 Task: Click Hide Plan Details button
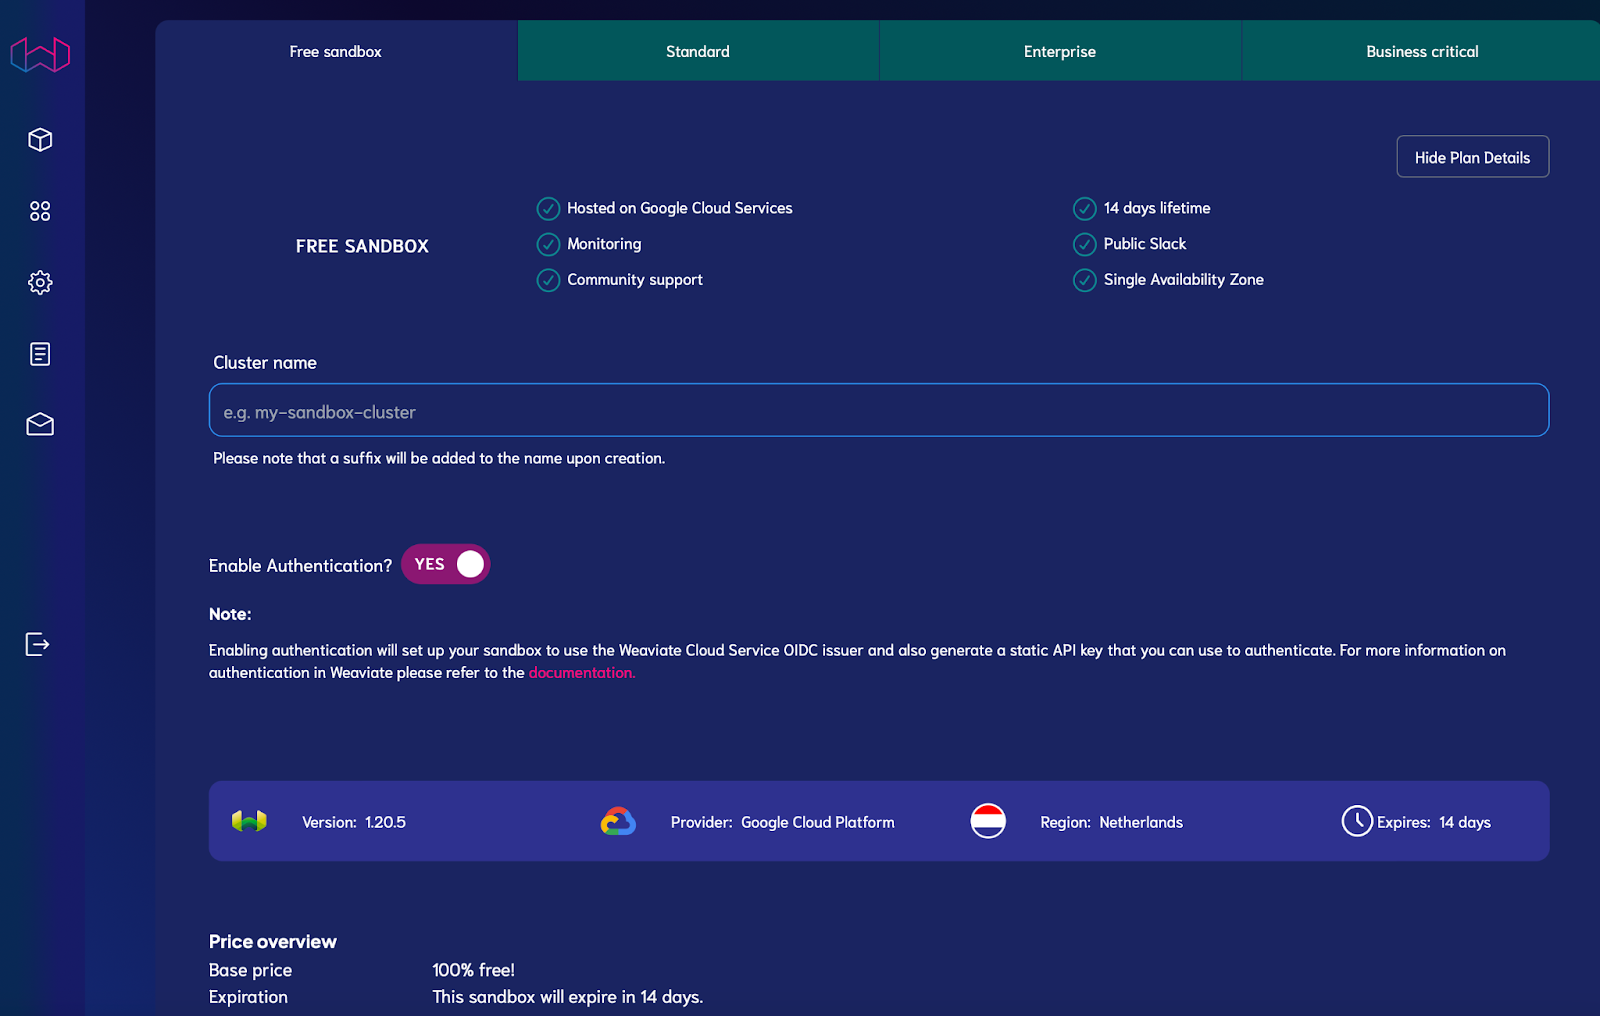click(x=1473, y=157)
